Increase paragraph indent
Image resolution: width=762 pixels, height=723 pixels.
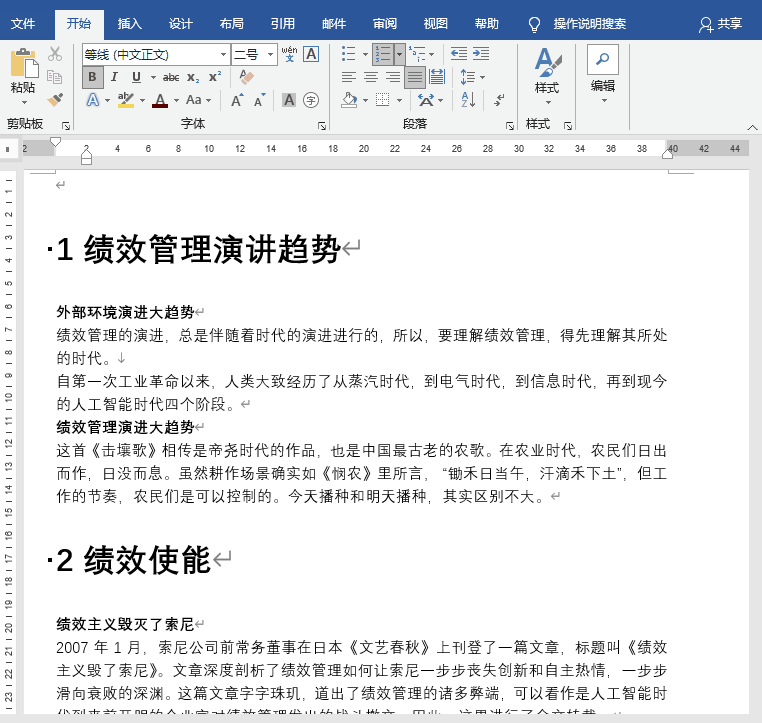482,54
